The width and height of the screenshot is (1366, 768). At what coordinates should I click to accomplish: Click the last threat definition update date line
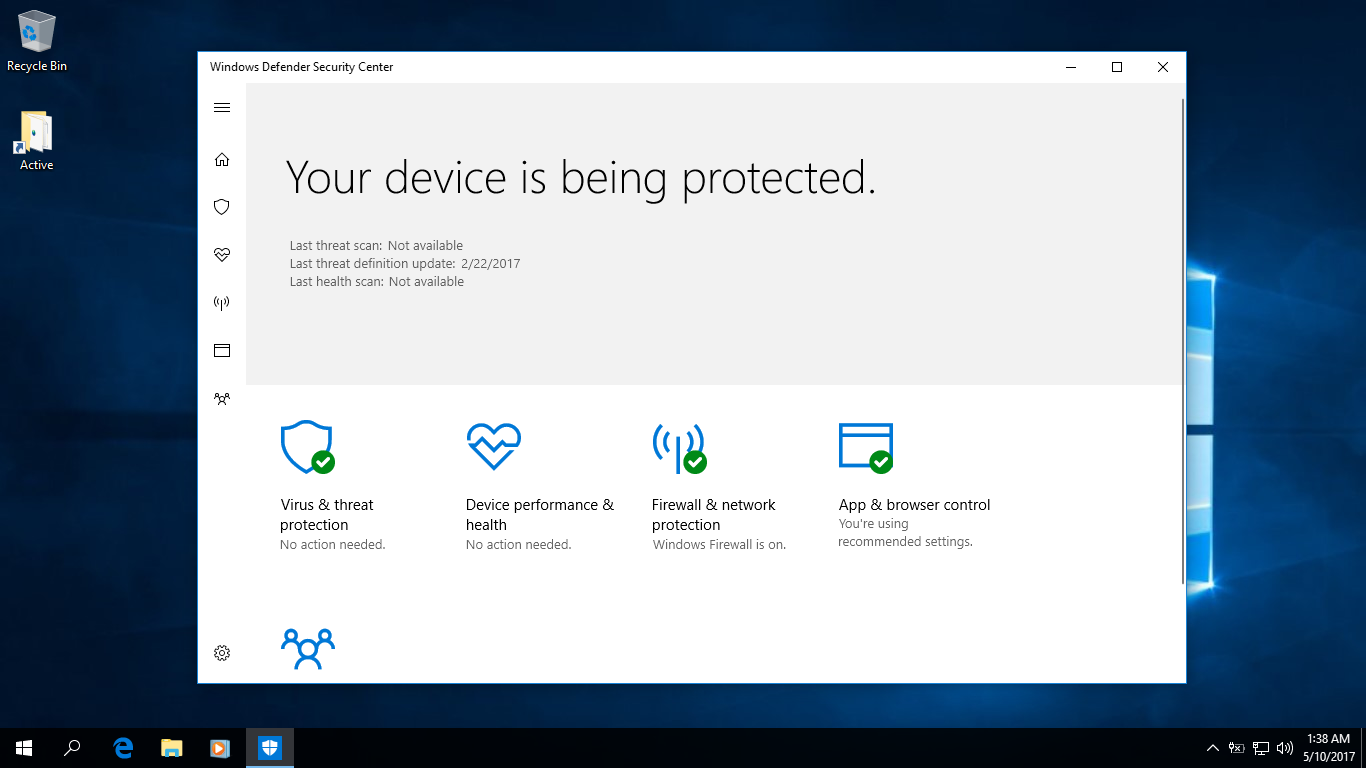405,264
